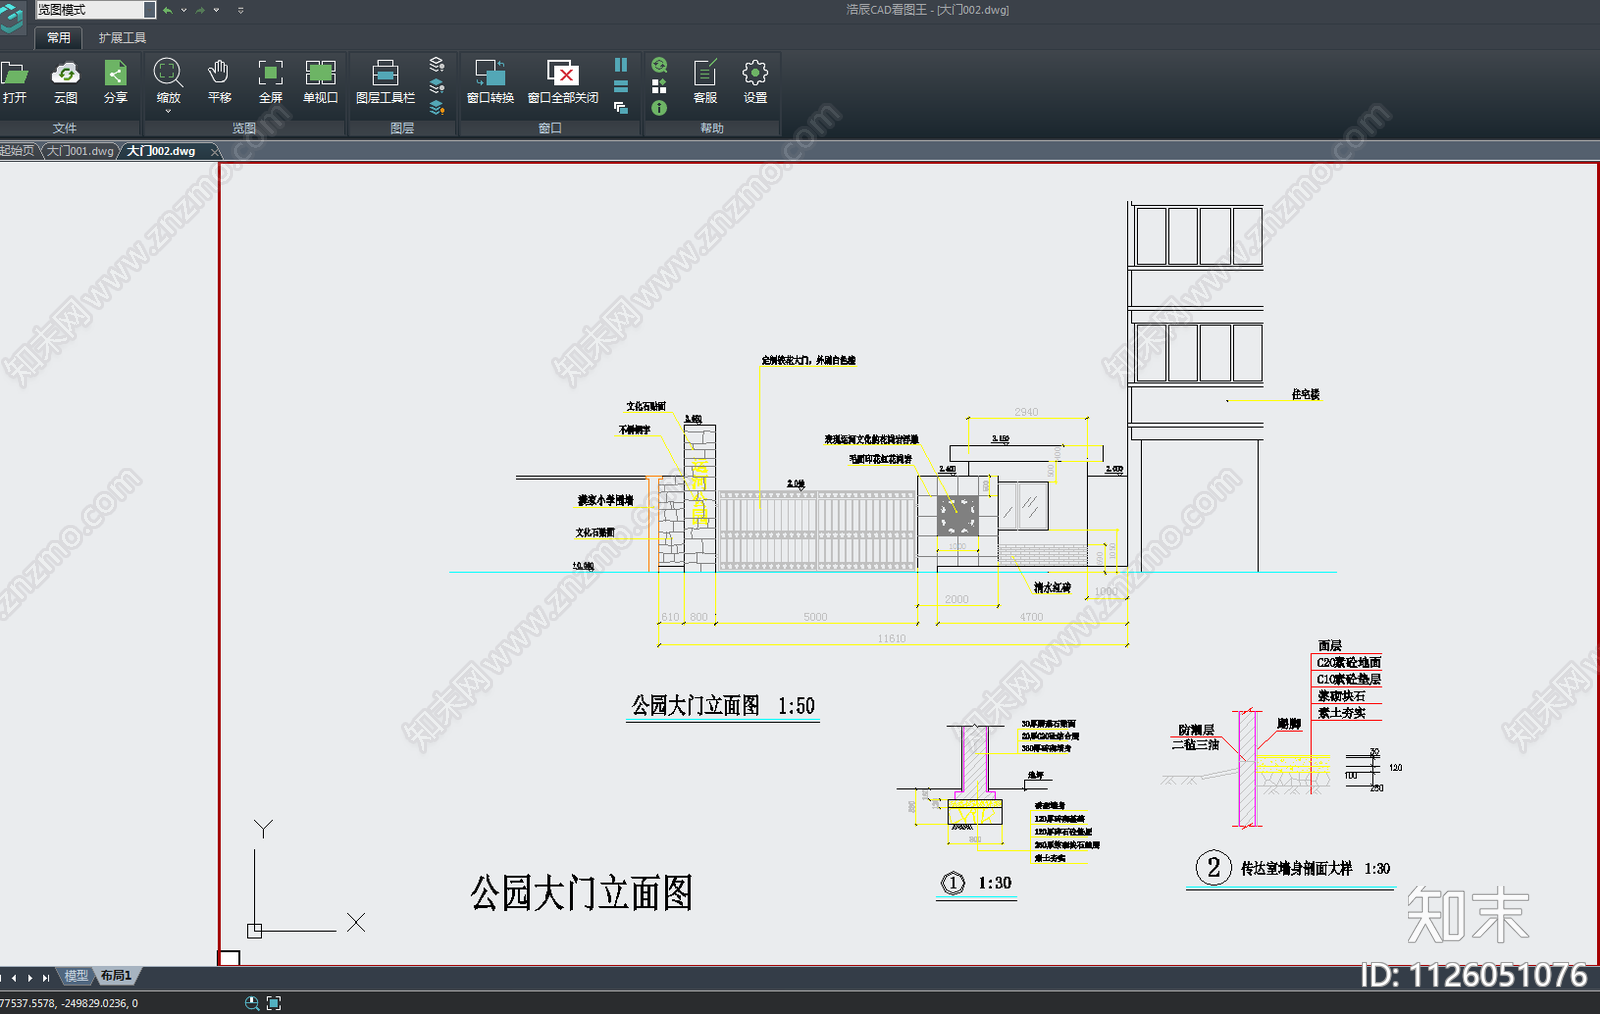
Task: Jump to last layout tab arrow
Action: tap(46, 977)
